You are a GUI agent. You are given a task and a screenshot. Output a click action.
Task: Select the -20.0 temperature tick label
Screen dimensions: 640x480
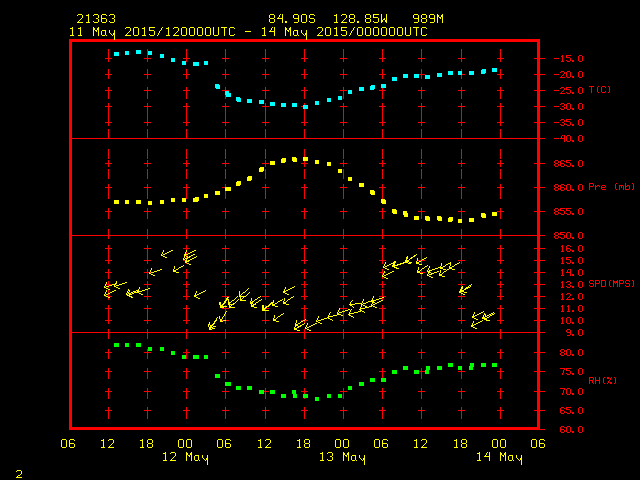569,75
